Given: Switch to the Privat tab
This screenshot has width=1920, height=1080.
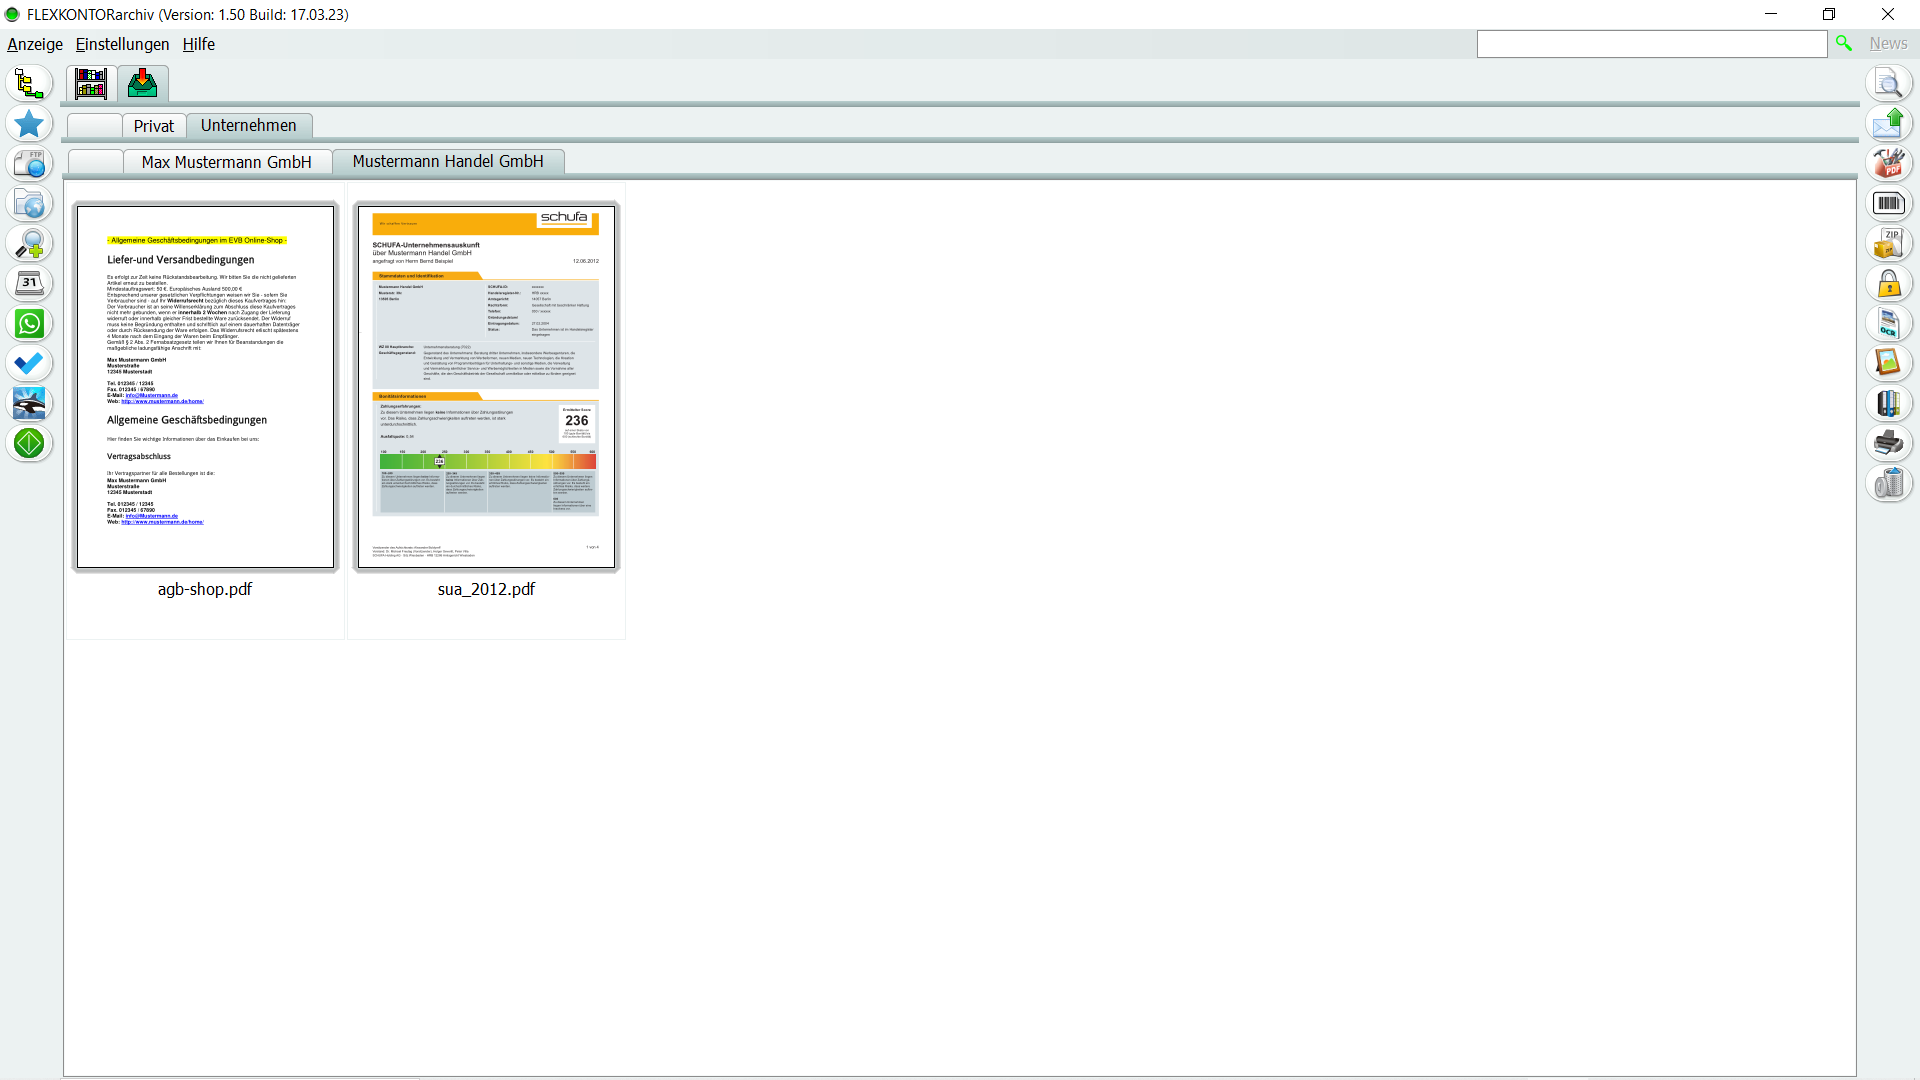Looking at the screenshot, I should [153, 126].
